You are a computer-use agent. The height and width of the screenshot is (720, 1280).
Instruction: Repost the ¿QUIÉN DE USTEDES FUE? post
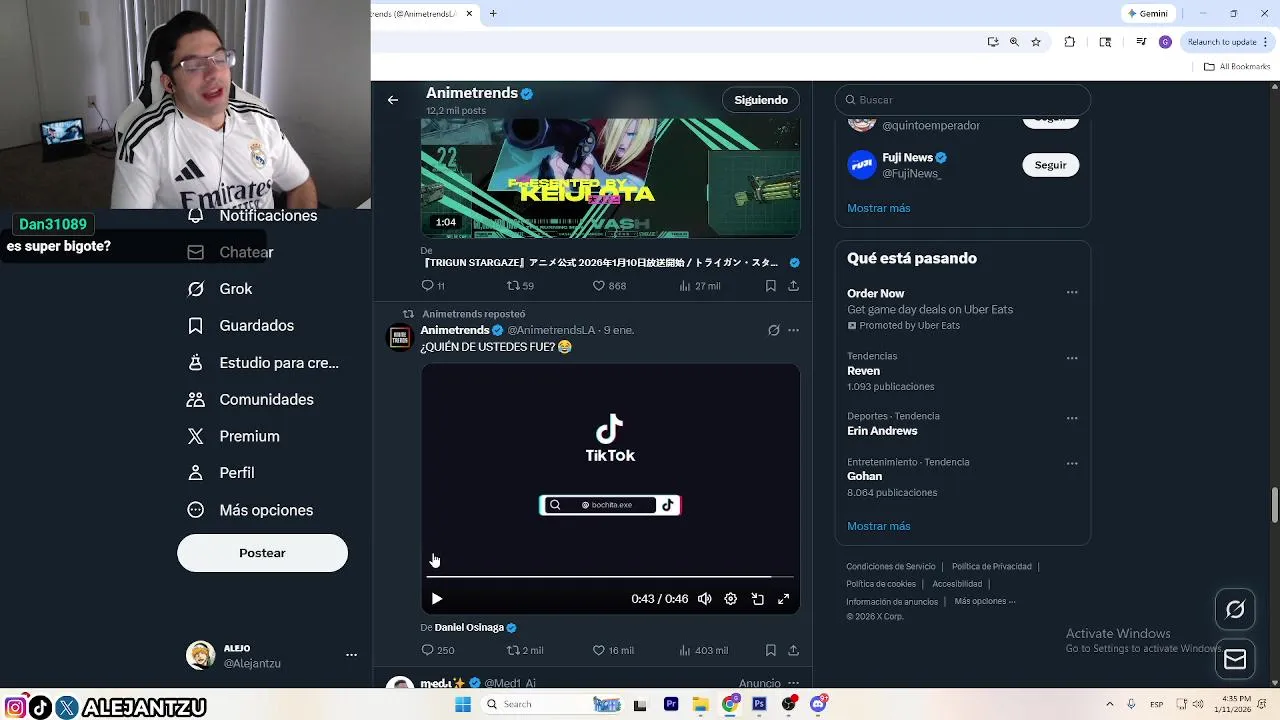coord(513,651)
